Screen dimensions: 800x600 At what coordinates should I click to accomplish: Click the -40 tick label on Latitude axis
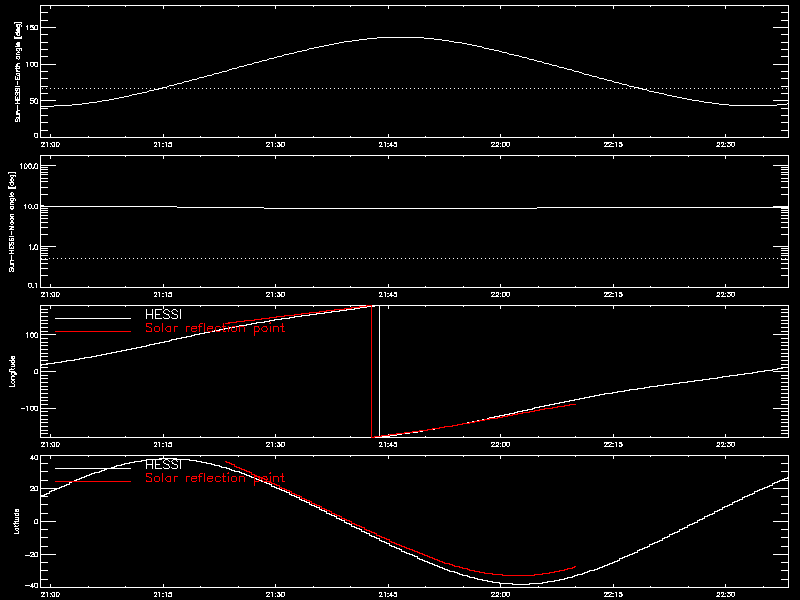(33, 585)
